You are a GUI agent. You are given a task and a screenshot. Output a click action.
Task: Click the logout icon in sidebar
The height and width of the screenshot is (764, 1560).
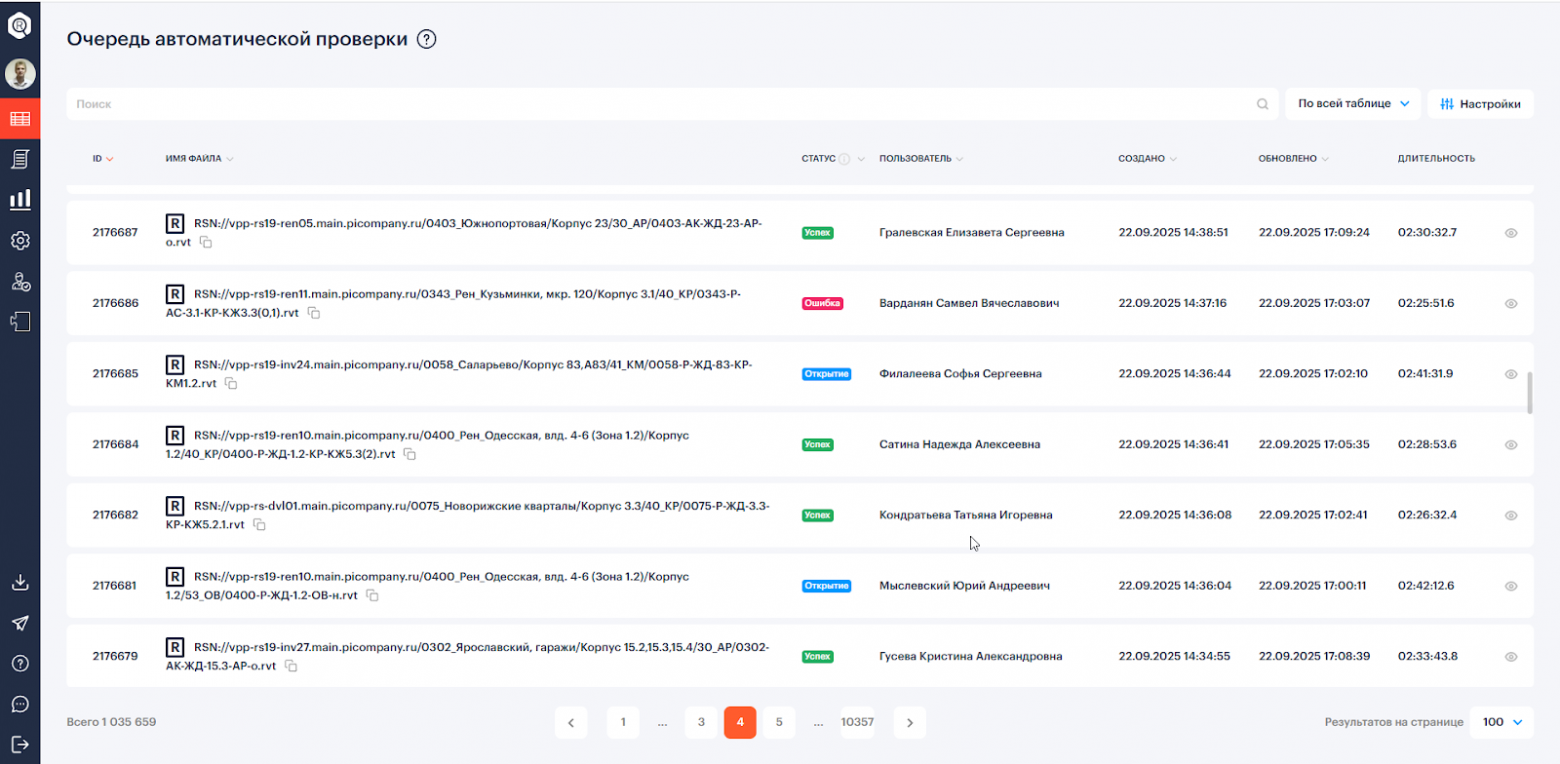pos(20,744)
